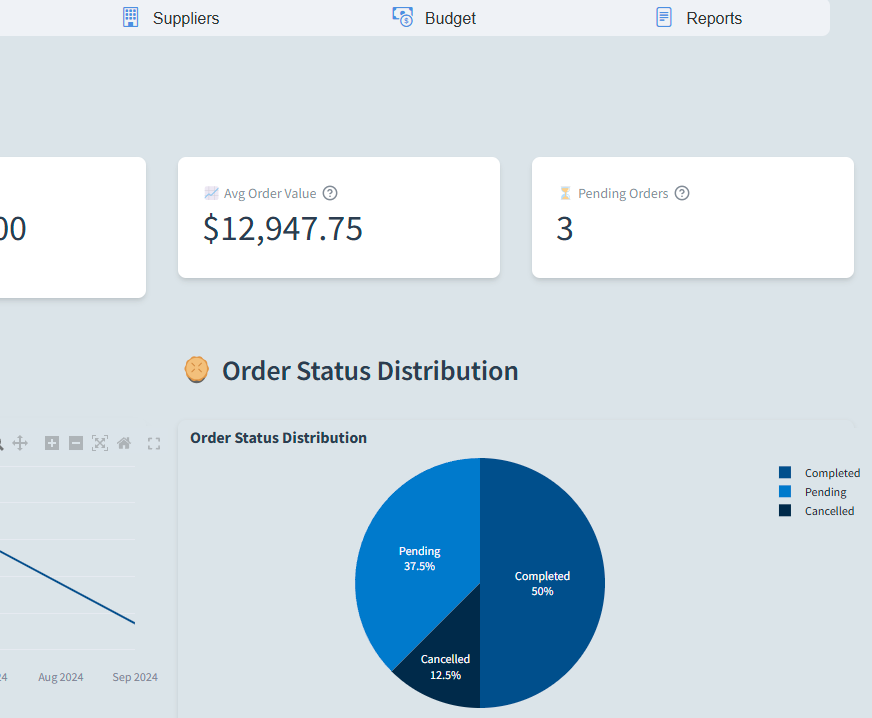The image size is (872, 718).
Task: Click the $12,947.75 average order value
Action: (283, 229)
